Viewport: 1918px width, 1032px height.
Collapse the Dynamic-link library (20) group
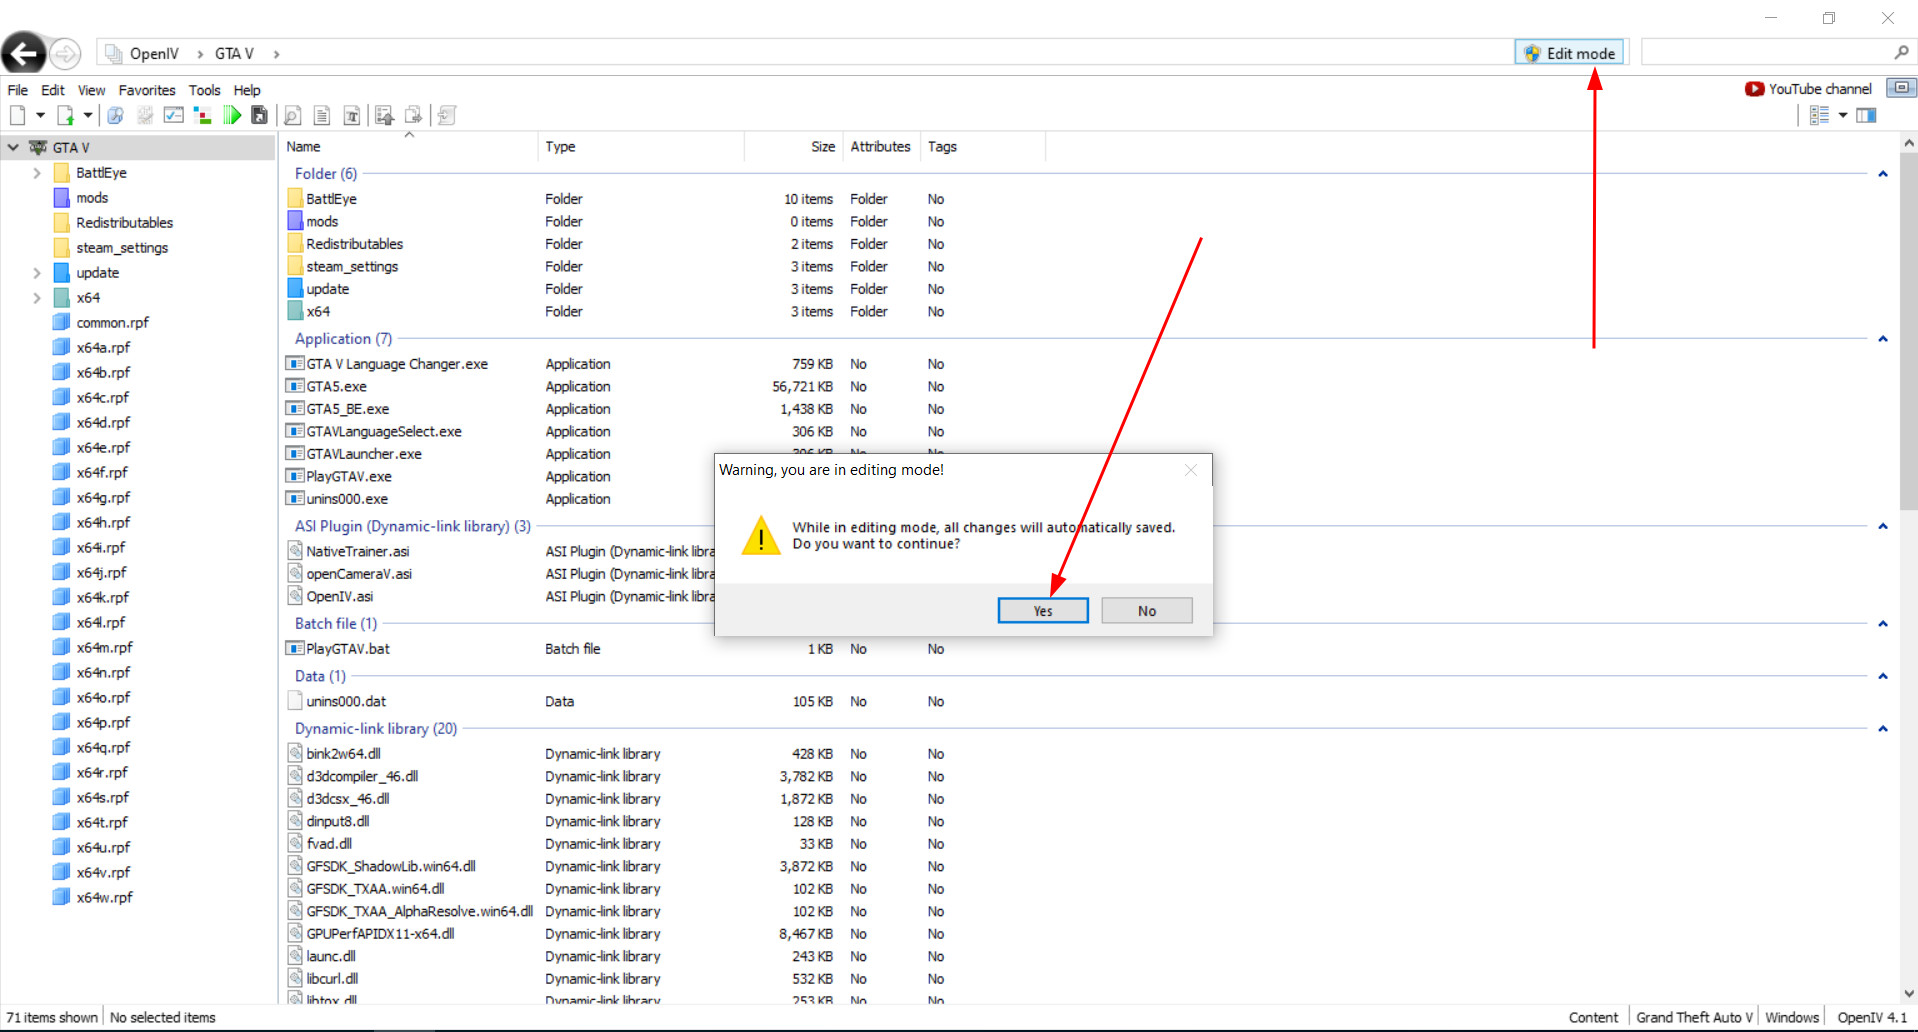click(x=1883, y=729)
